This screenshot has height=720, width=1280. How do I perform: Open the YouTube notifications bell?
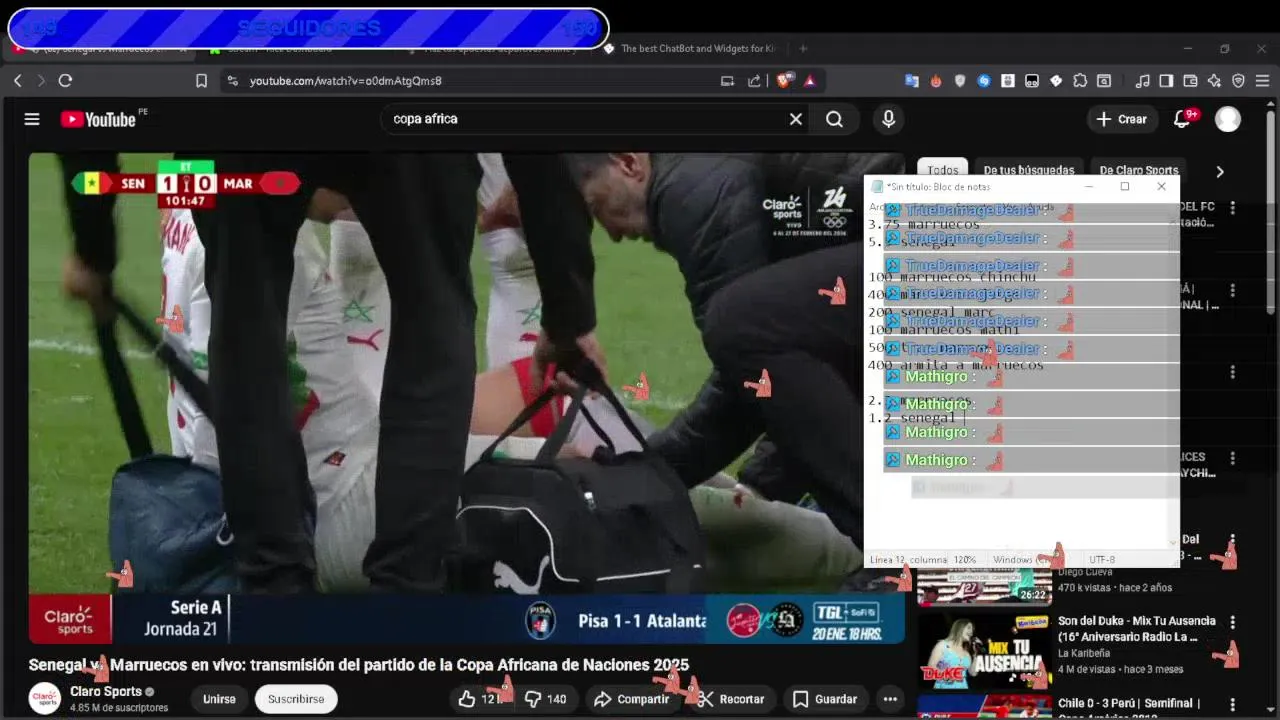pos(1183,119)
